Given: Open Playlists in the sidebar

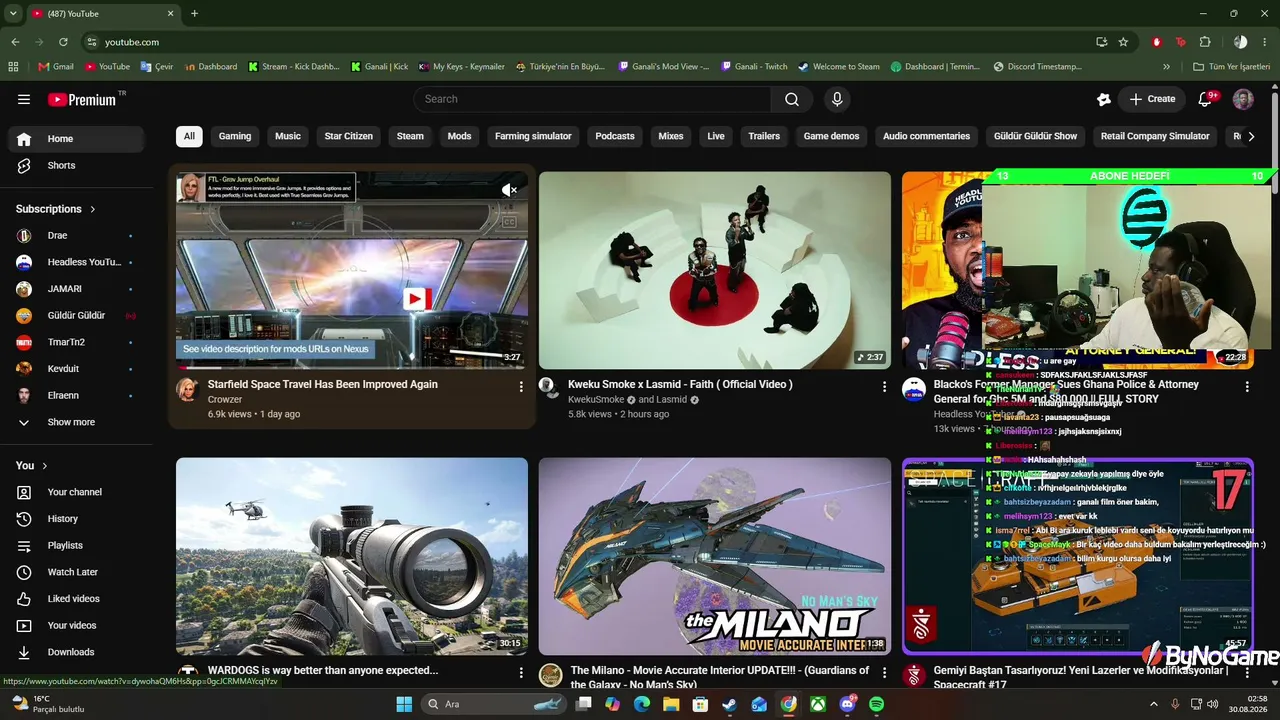Looking at the screenshot, I should tap(78, 545).
